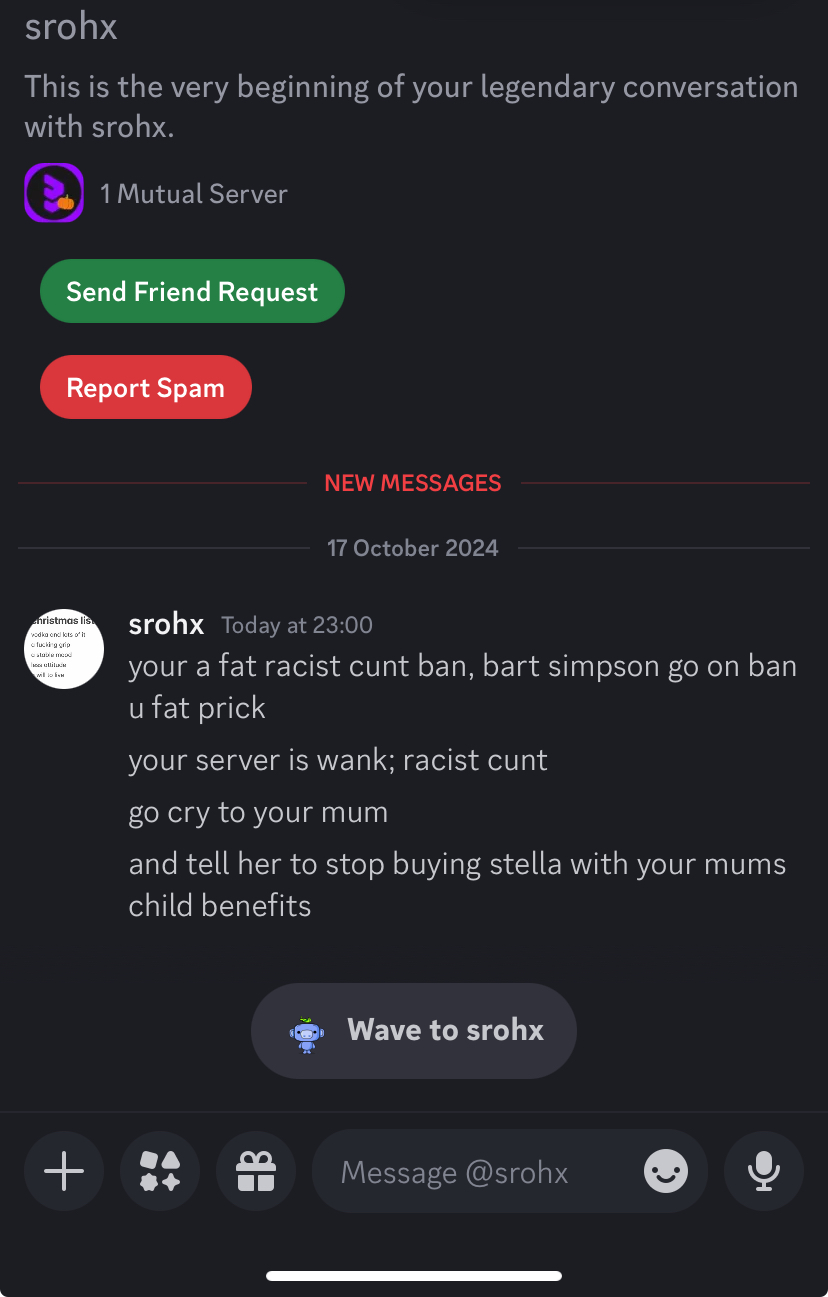Open the 1 Mutual Server link
Screen dimensions: 828x1297
(194, 194)
